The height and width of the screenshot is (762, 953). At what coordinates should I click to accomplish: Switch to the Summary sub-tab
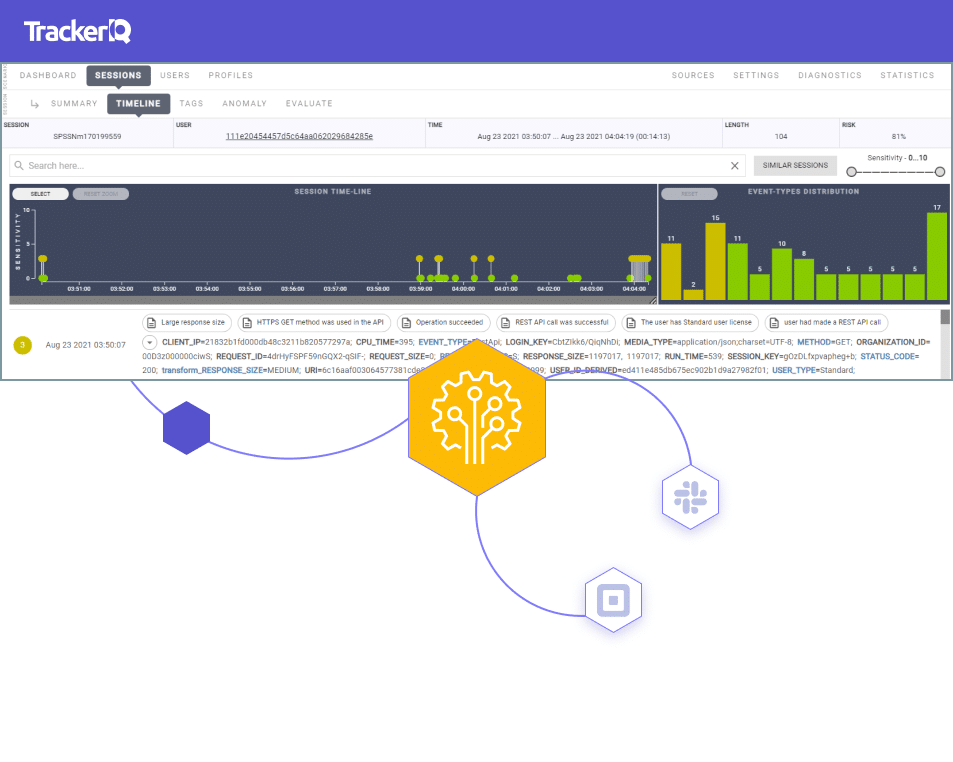[74, 103]
